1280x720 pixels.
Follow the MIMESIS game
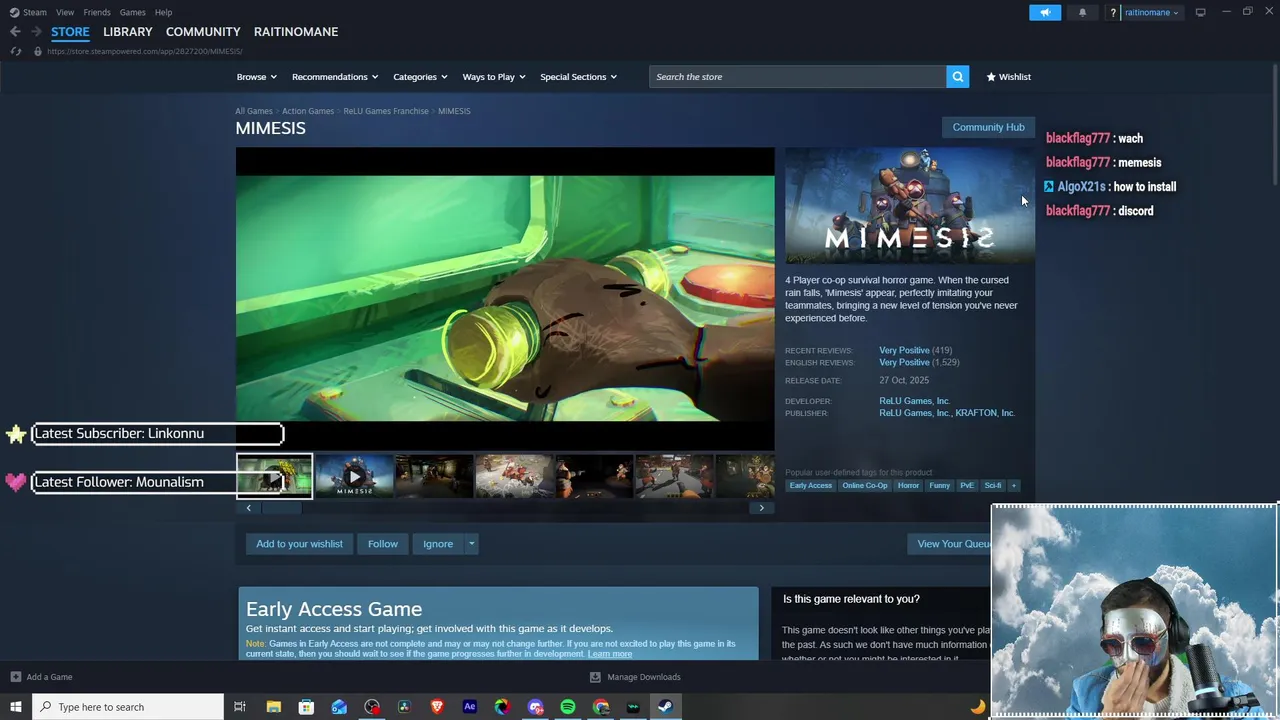383,544
